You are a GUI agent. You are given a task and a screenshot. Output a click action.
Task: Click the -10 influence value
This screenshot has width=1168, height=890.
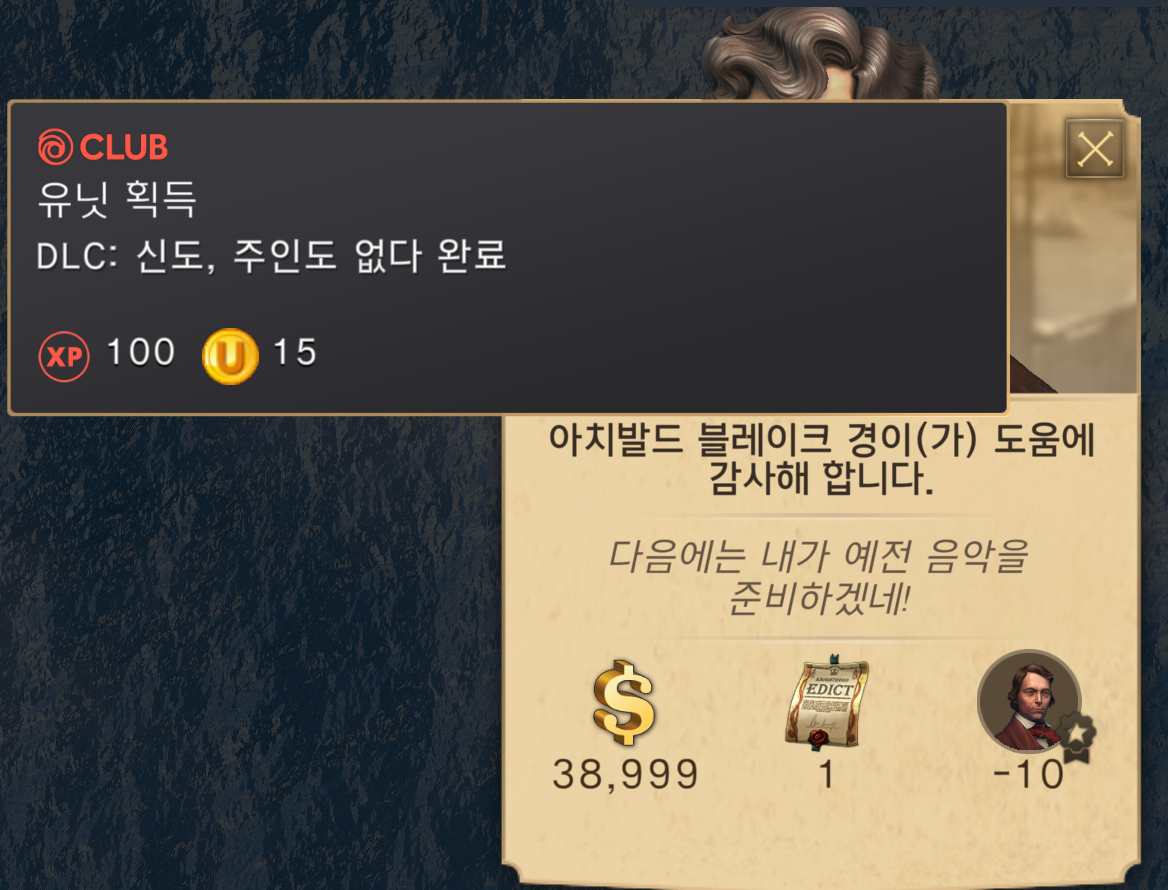click(x=1029, y=775)
